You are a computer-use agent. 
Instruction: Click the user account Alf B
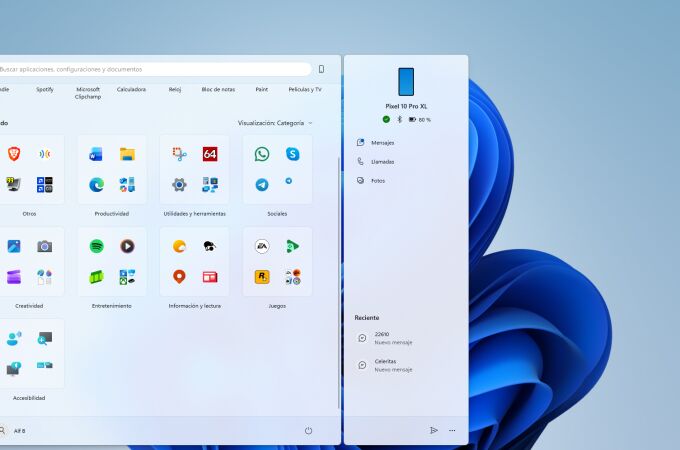(x=13, y=430)
